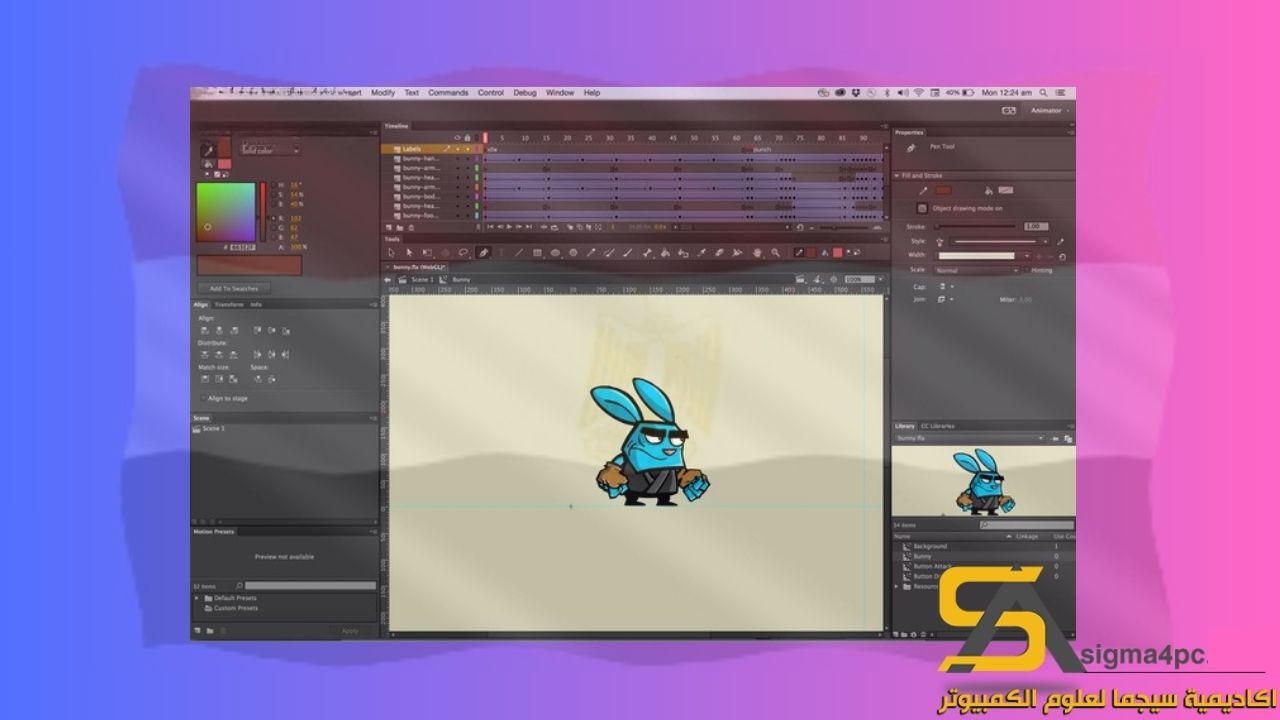Viewport: 1280px width, 720px height.
Task: Select the Hand tool
Action: click(757, 253)
